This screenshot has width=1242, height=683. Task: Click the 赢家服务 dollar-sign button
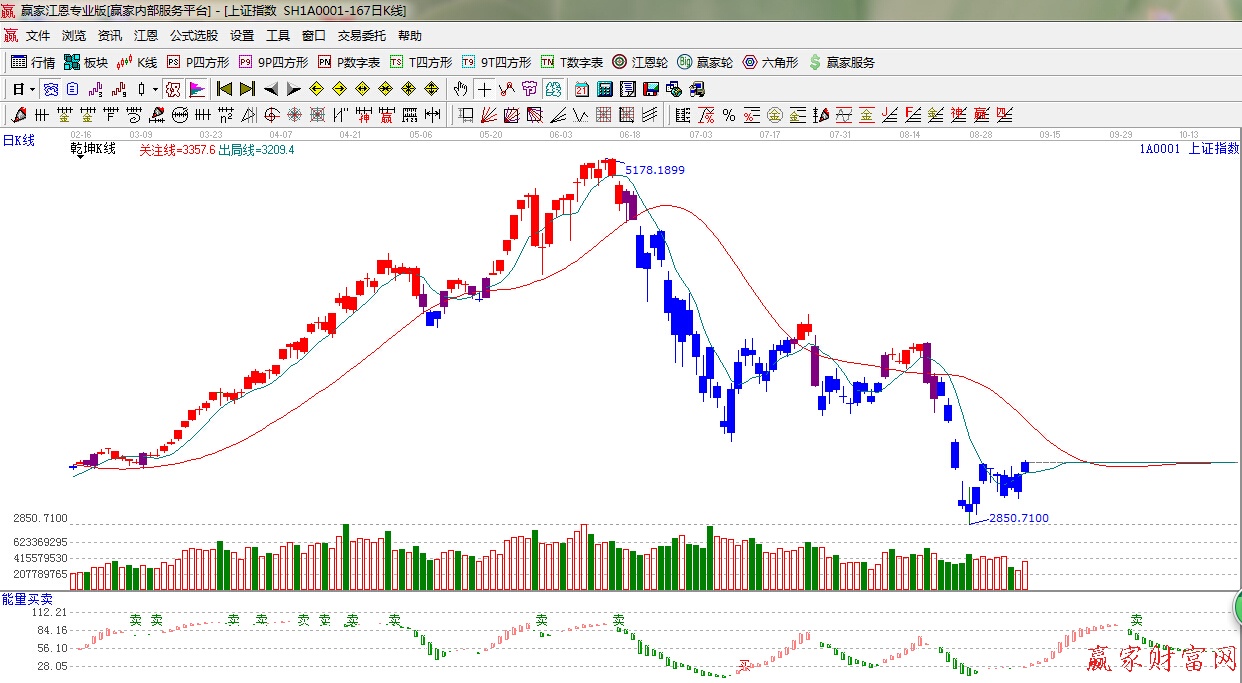click(842, 62)
